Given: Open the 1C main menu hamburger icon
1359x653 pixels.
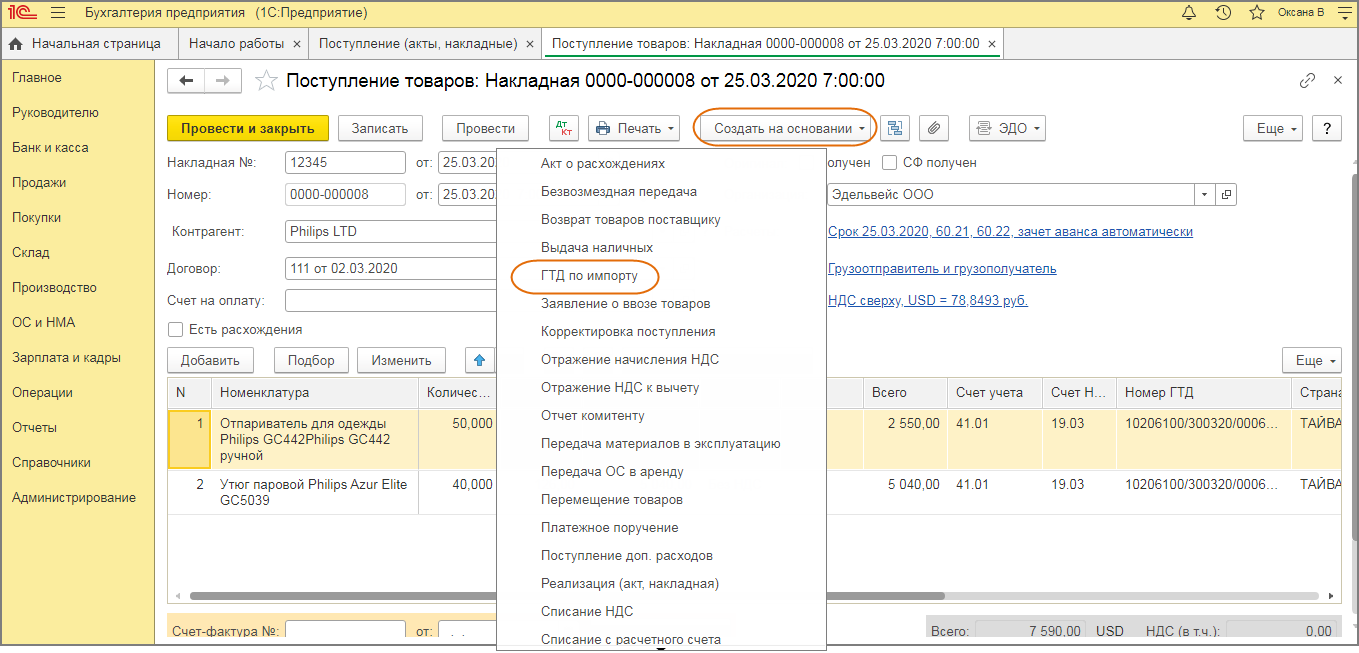Looking at the screenshot, I should tap(58, 13).
